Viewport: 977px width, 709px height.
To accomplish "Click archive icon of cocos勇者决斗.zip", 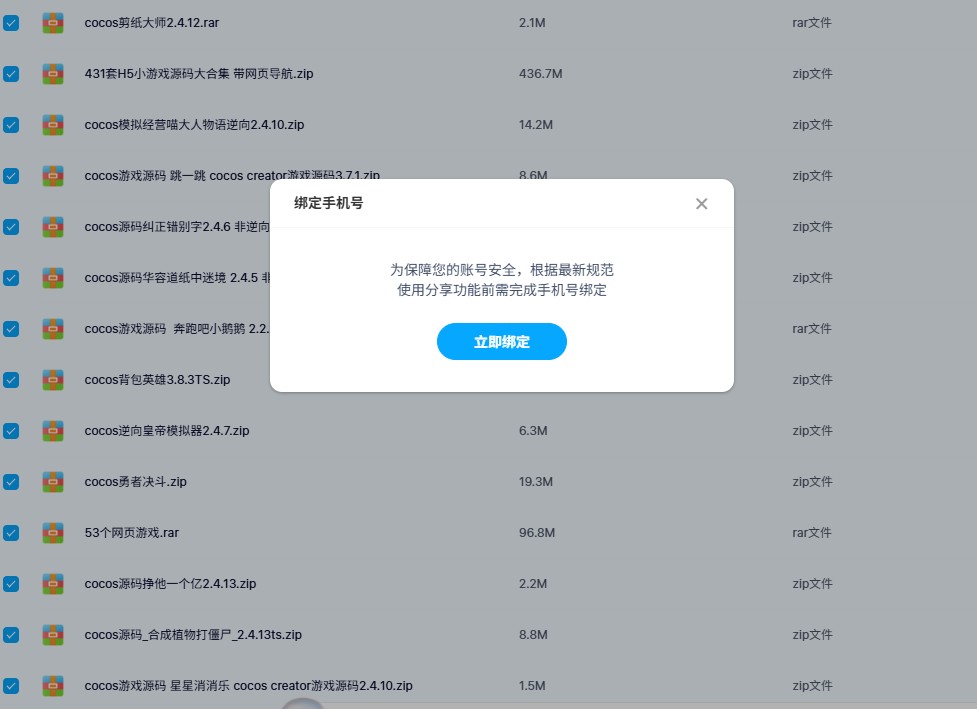I will 53,482.
